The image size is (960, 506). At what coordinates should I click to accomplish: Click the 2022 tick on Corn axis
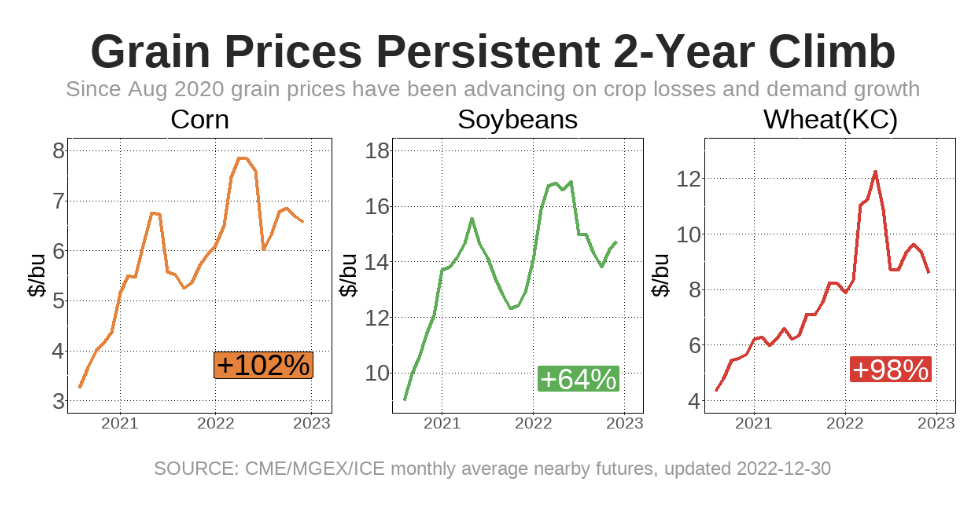tap(215, 423)
